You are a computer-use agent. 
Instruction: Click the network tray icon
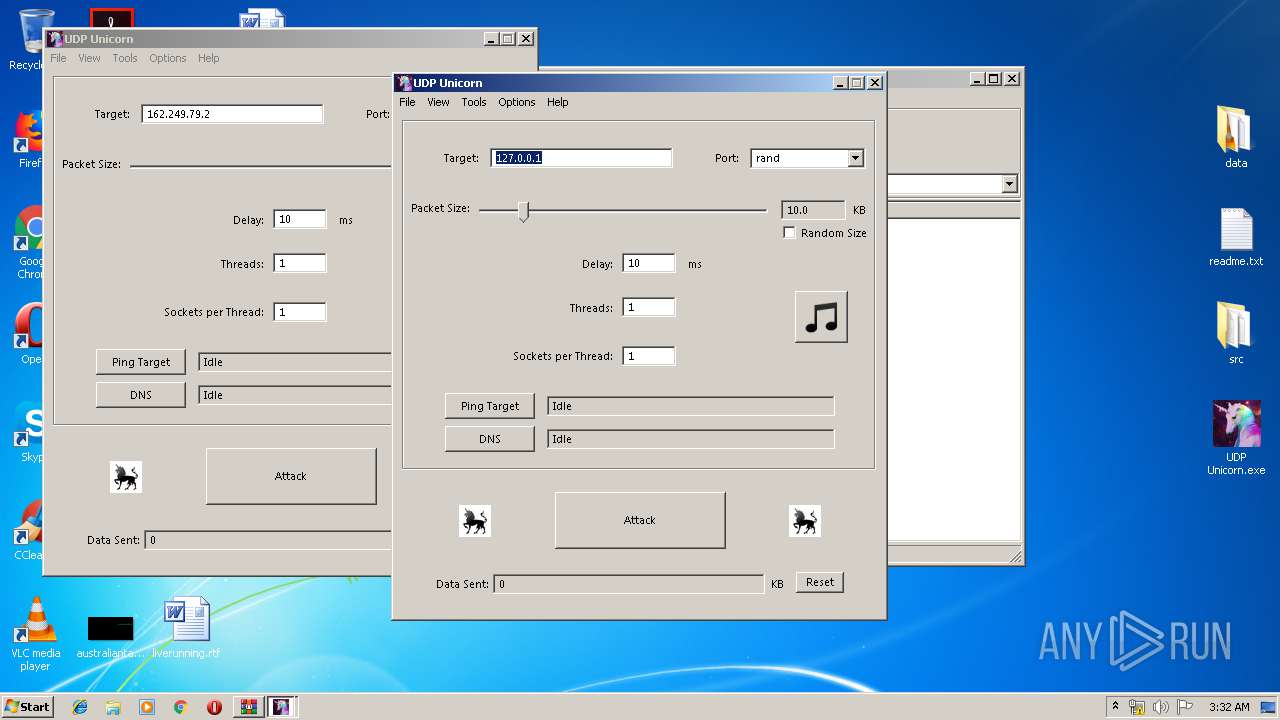click(1137, 707)
